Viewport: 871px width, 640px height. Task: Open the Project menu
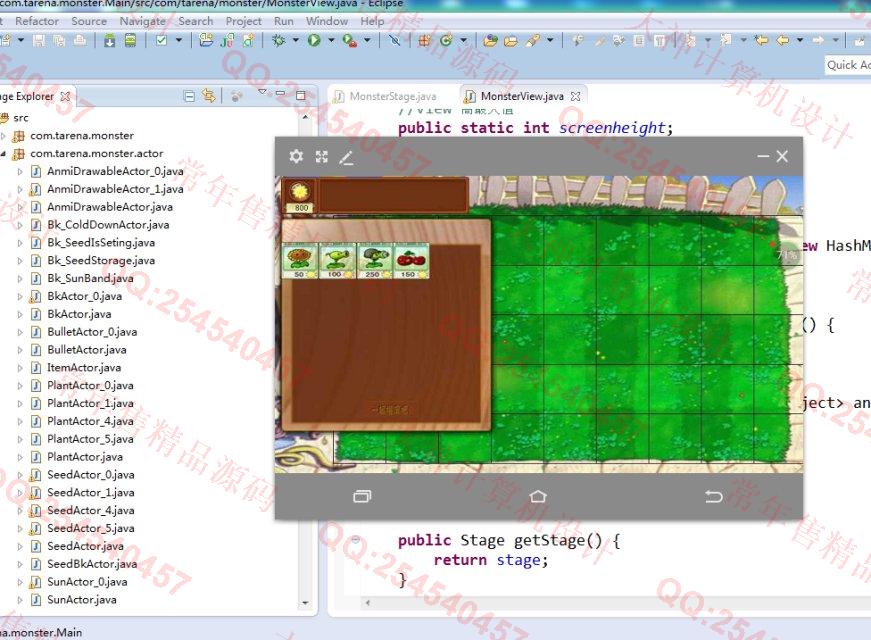coord(243,21)
